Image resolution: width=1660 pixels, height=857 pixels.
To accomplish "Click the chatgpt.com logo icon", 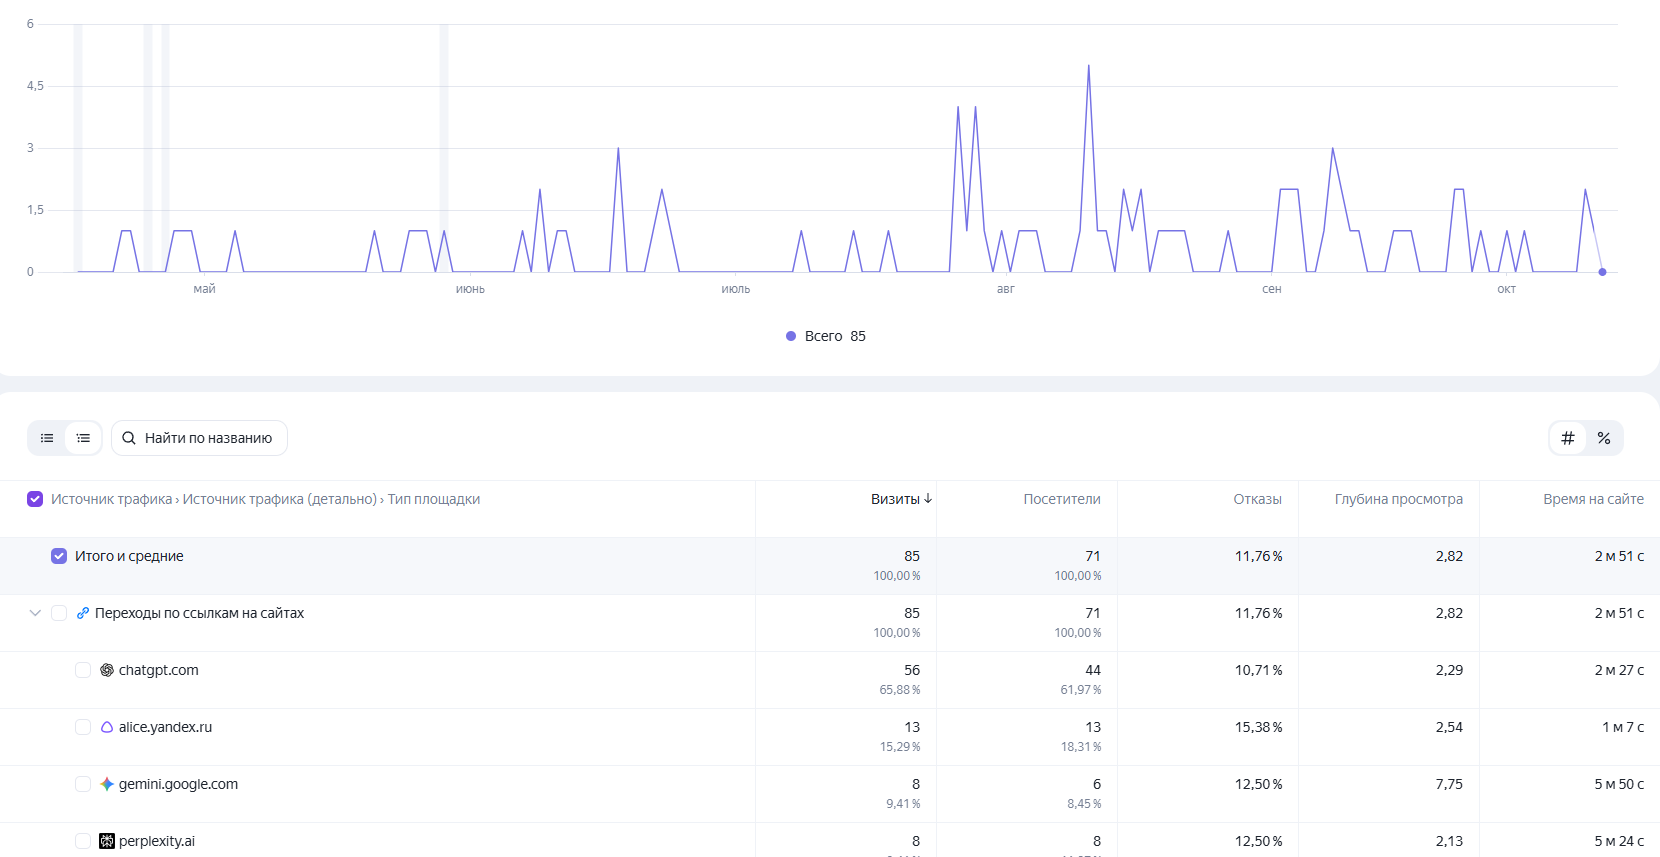I will (107, 670).
